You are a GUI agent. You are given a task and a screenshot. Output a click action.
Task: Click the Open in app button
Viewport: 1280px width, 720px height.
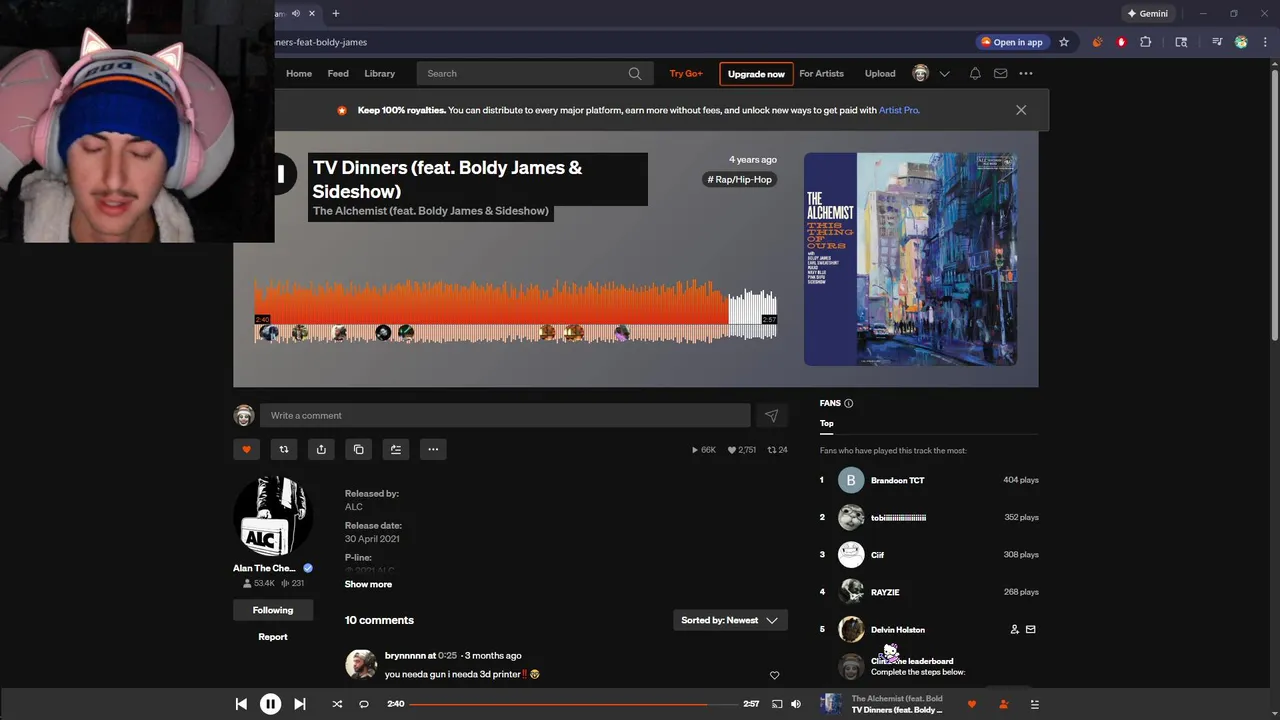[1013, 42]
